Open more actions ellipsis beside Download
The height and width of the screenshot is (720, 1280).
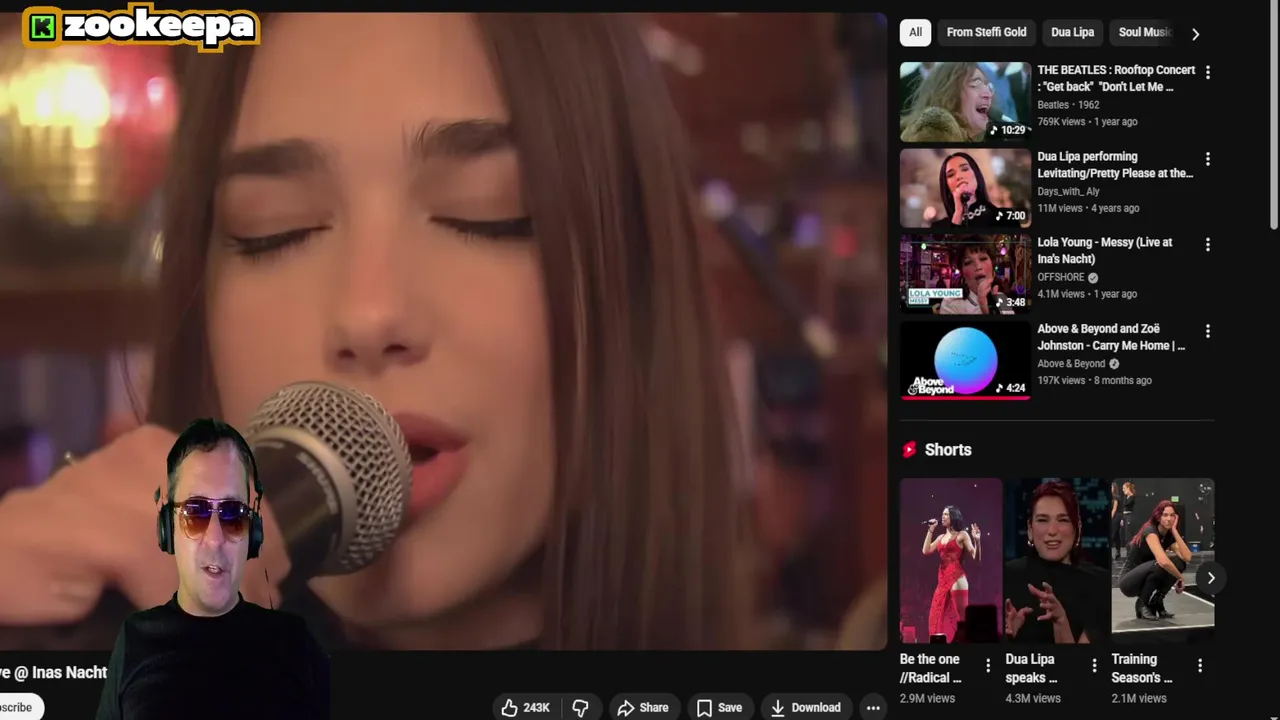click(x=873, y=707)
